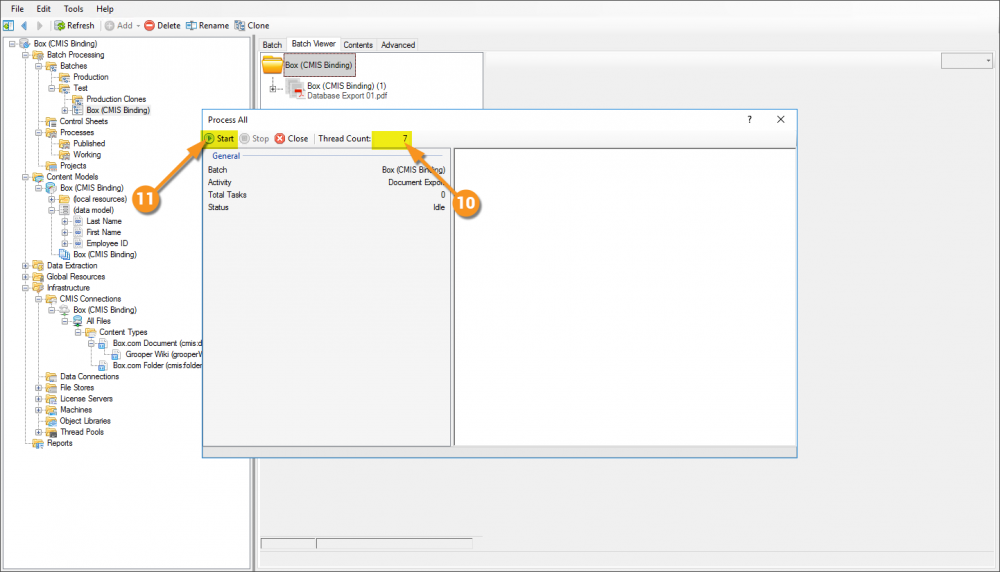Select the Content Types folder icon
Viewport: 1000px width, 572px height.
point(91,332)
